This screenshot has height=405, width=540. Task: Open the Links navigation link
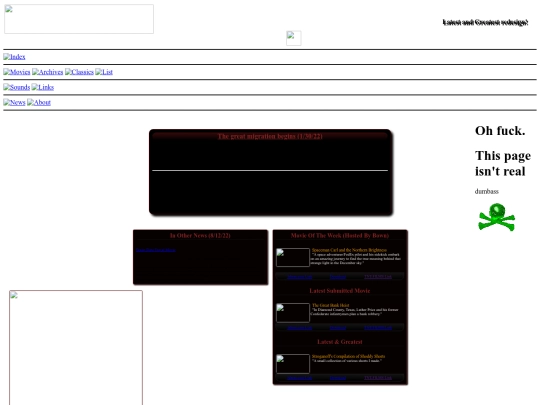(43, 87)
